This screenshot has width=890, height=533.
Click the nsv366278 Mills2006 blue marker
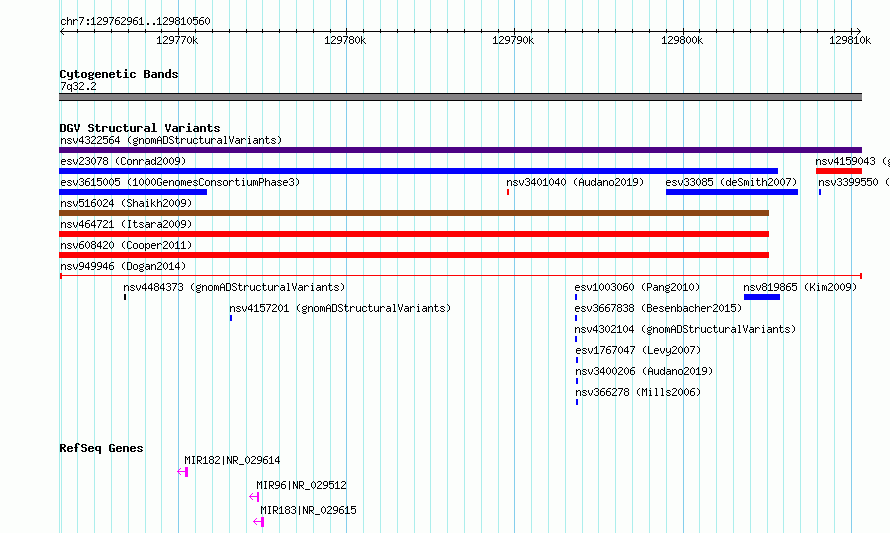577,402
